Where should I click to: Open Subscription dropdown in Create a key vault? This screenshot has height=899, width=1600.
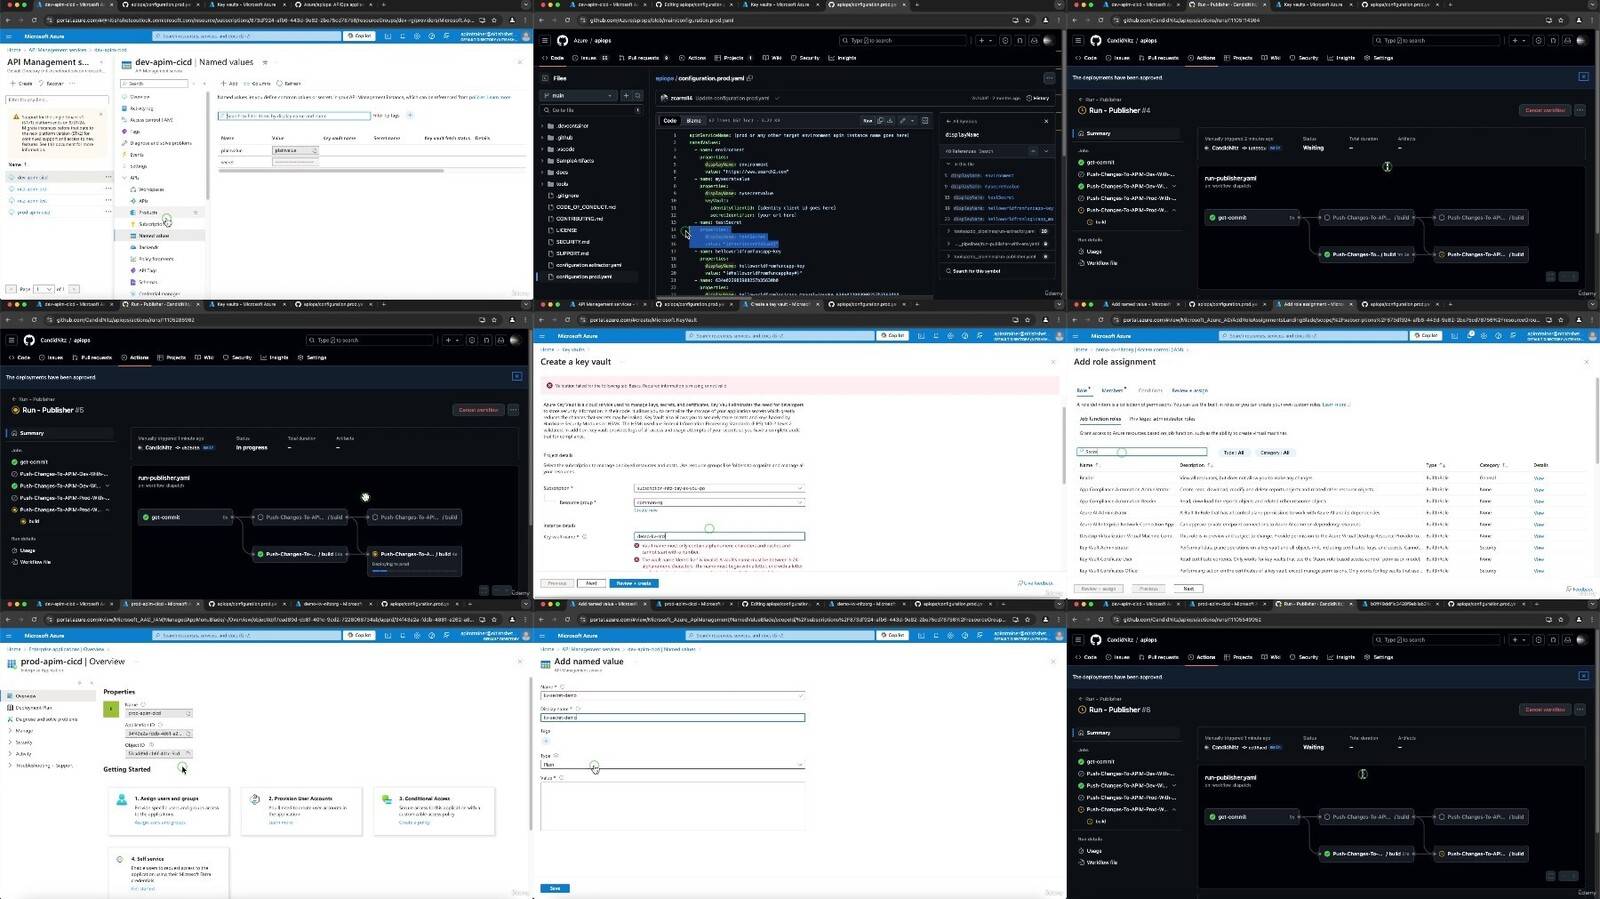click(x=719, y=488)
